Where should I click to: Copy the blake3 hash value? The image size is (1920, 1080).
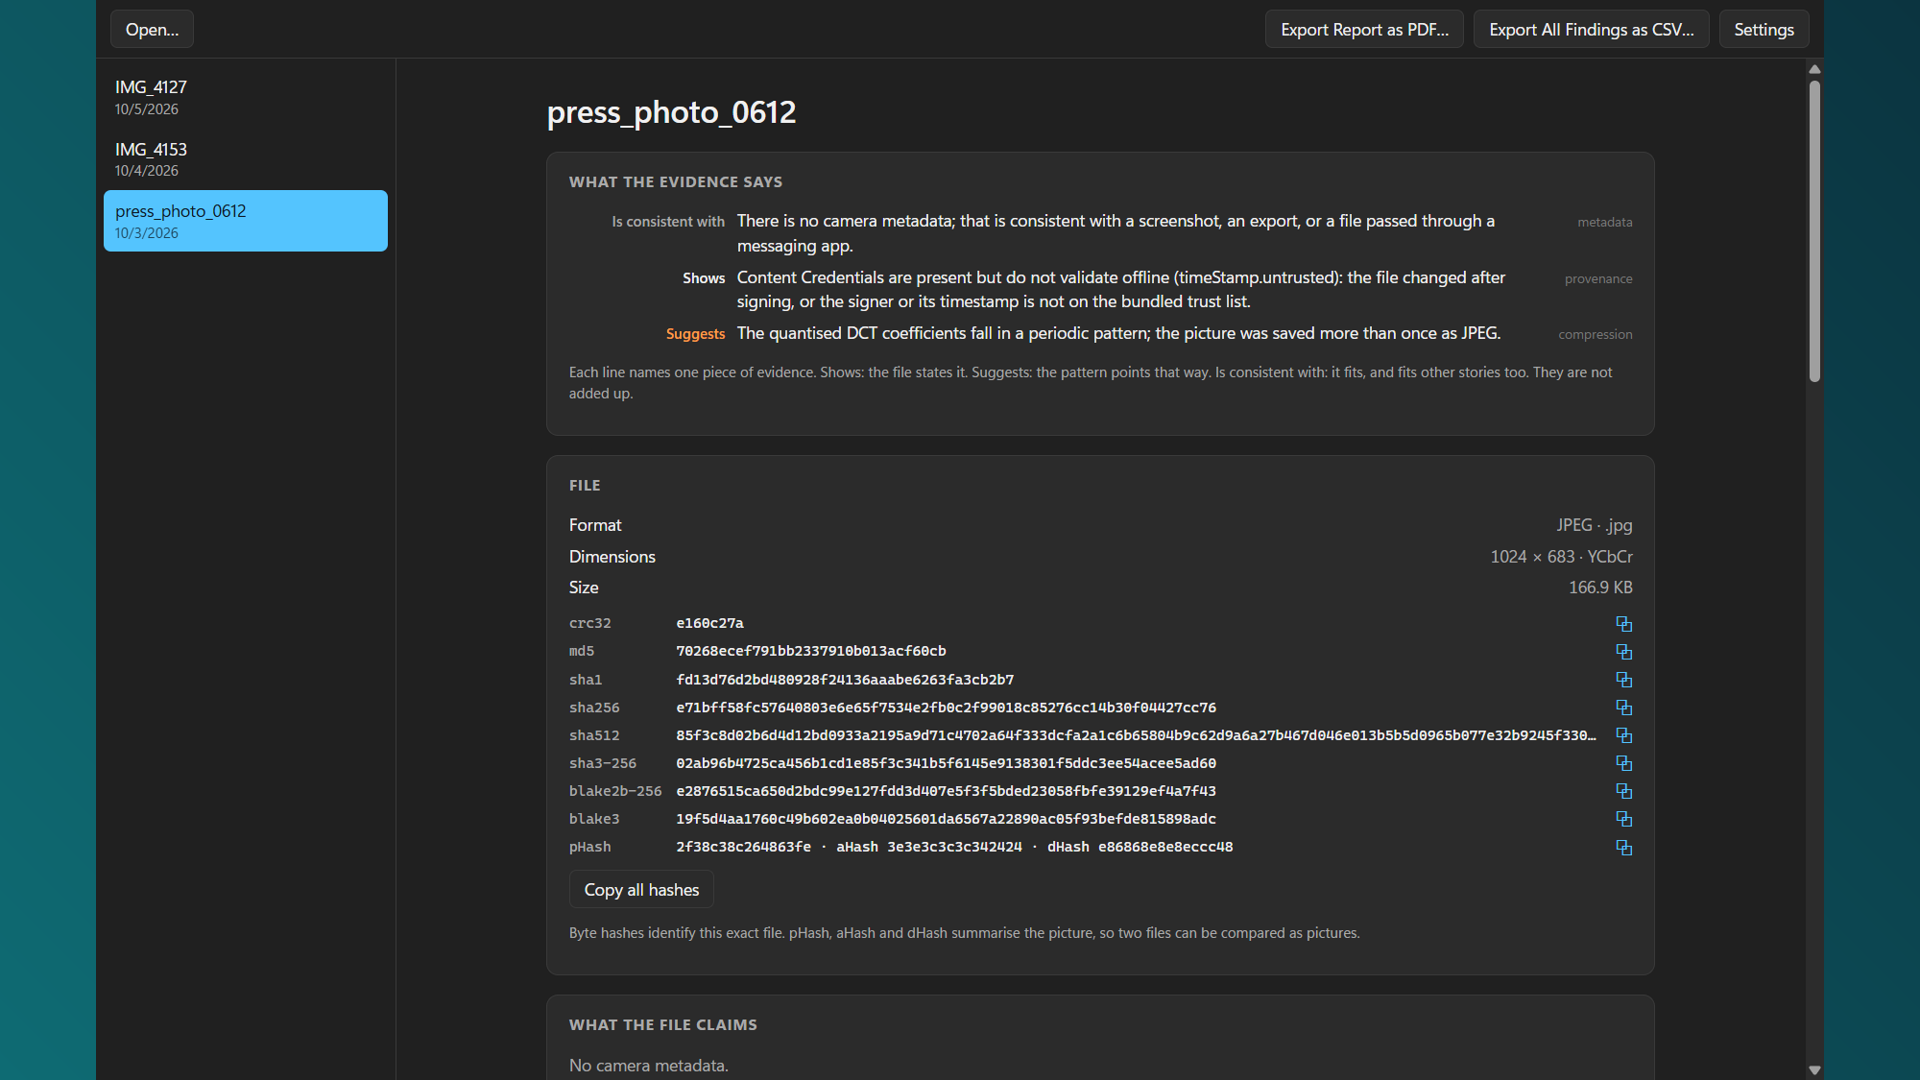point(1624,819)
